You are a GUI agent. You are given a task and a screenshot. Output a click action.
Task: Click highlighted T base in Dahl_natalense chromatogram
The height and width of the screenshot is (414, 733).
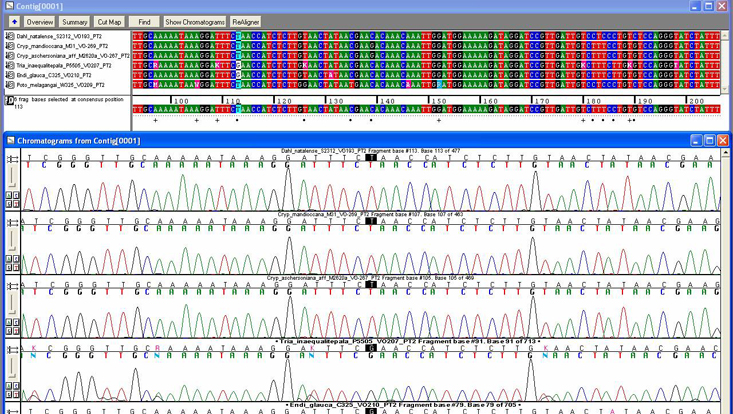[x=371, y=157]
